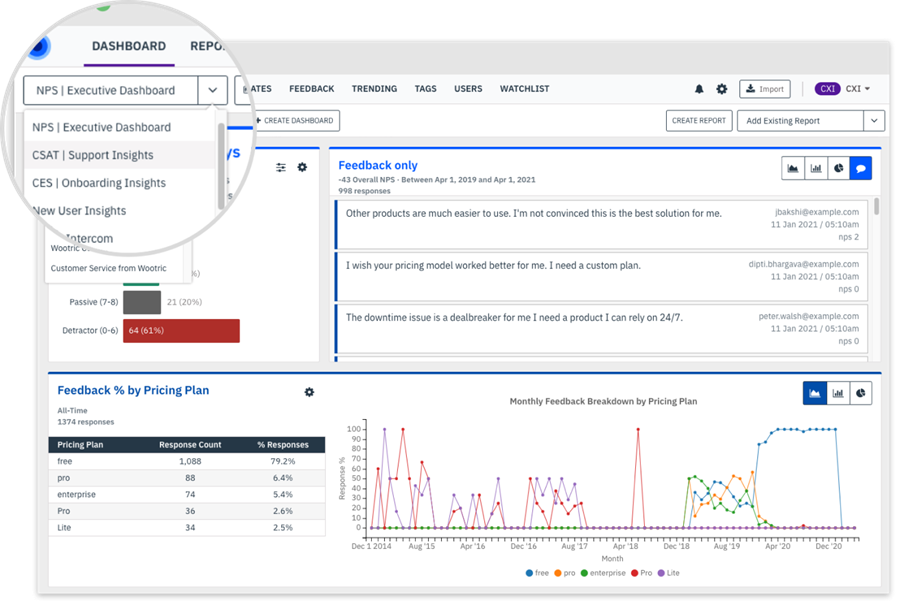Click the red Detractor bar

(181, 331)
